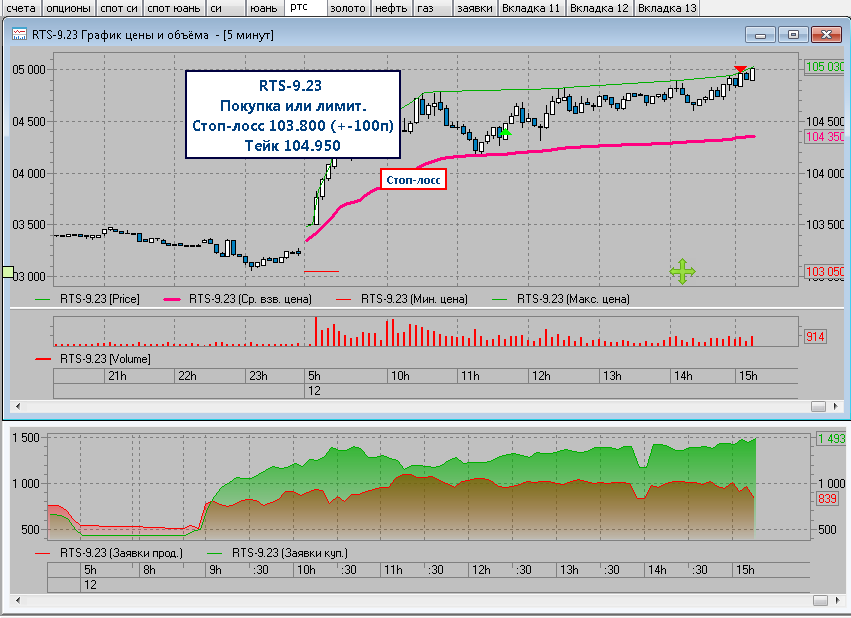Click the Тейк 104.950 annotation text
851x618 pixels.
(293, 145)
